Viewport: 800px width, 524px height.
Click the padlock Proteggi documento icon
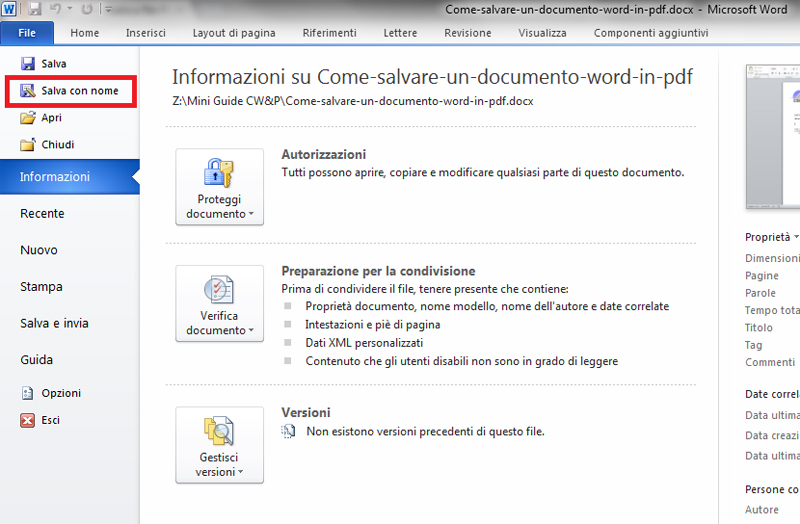click(x=219, y=172)
